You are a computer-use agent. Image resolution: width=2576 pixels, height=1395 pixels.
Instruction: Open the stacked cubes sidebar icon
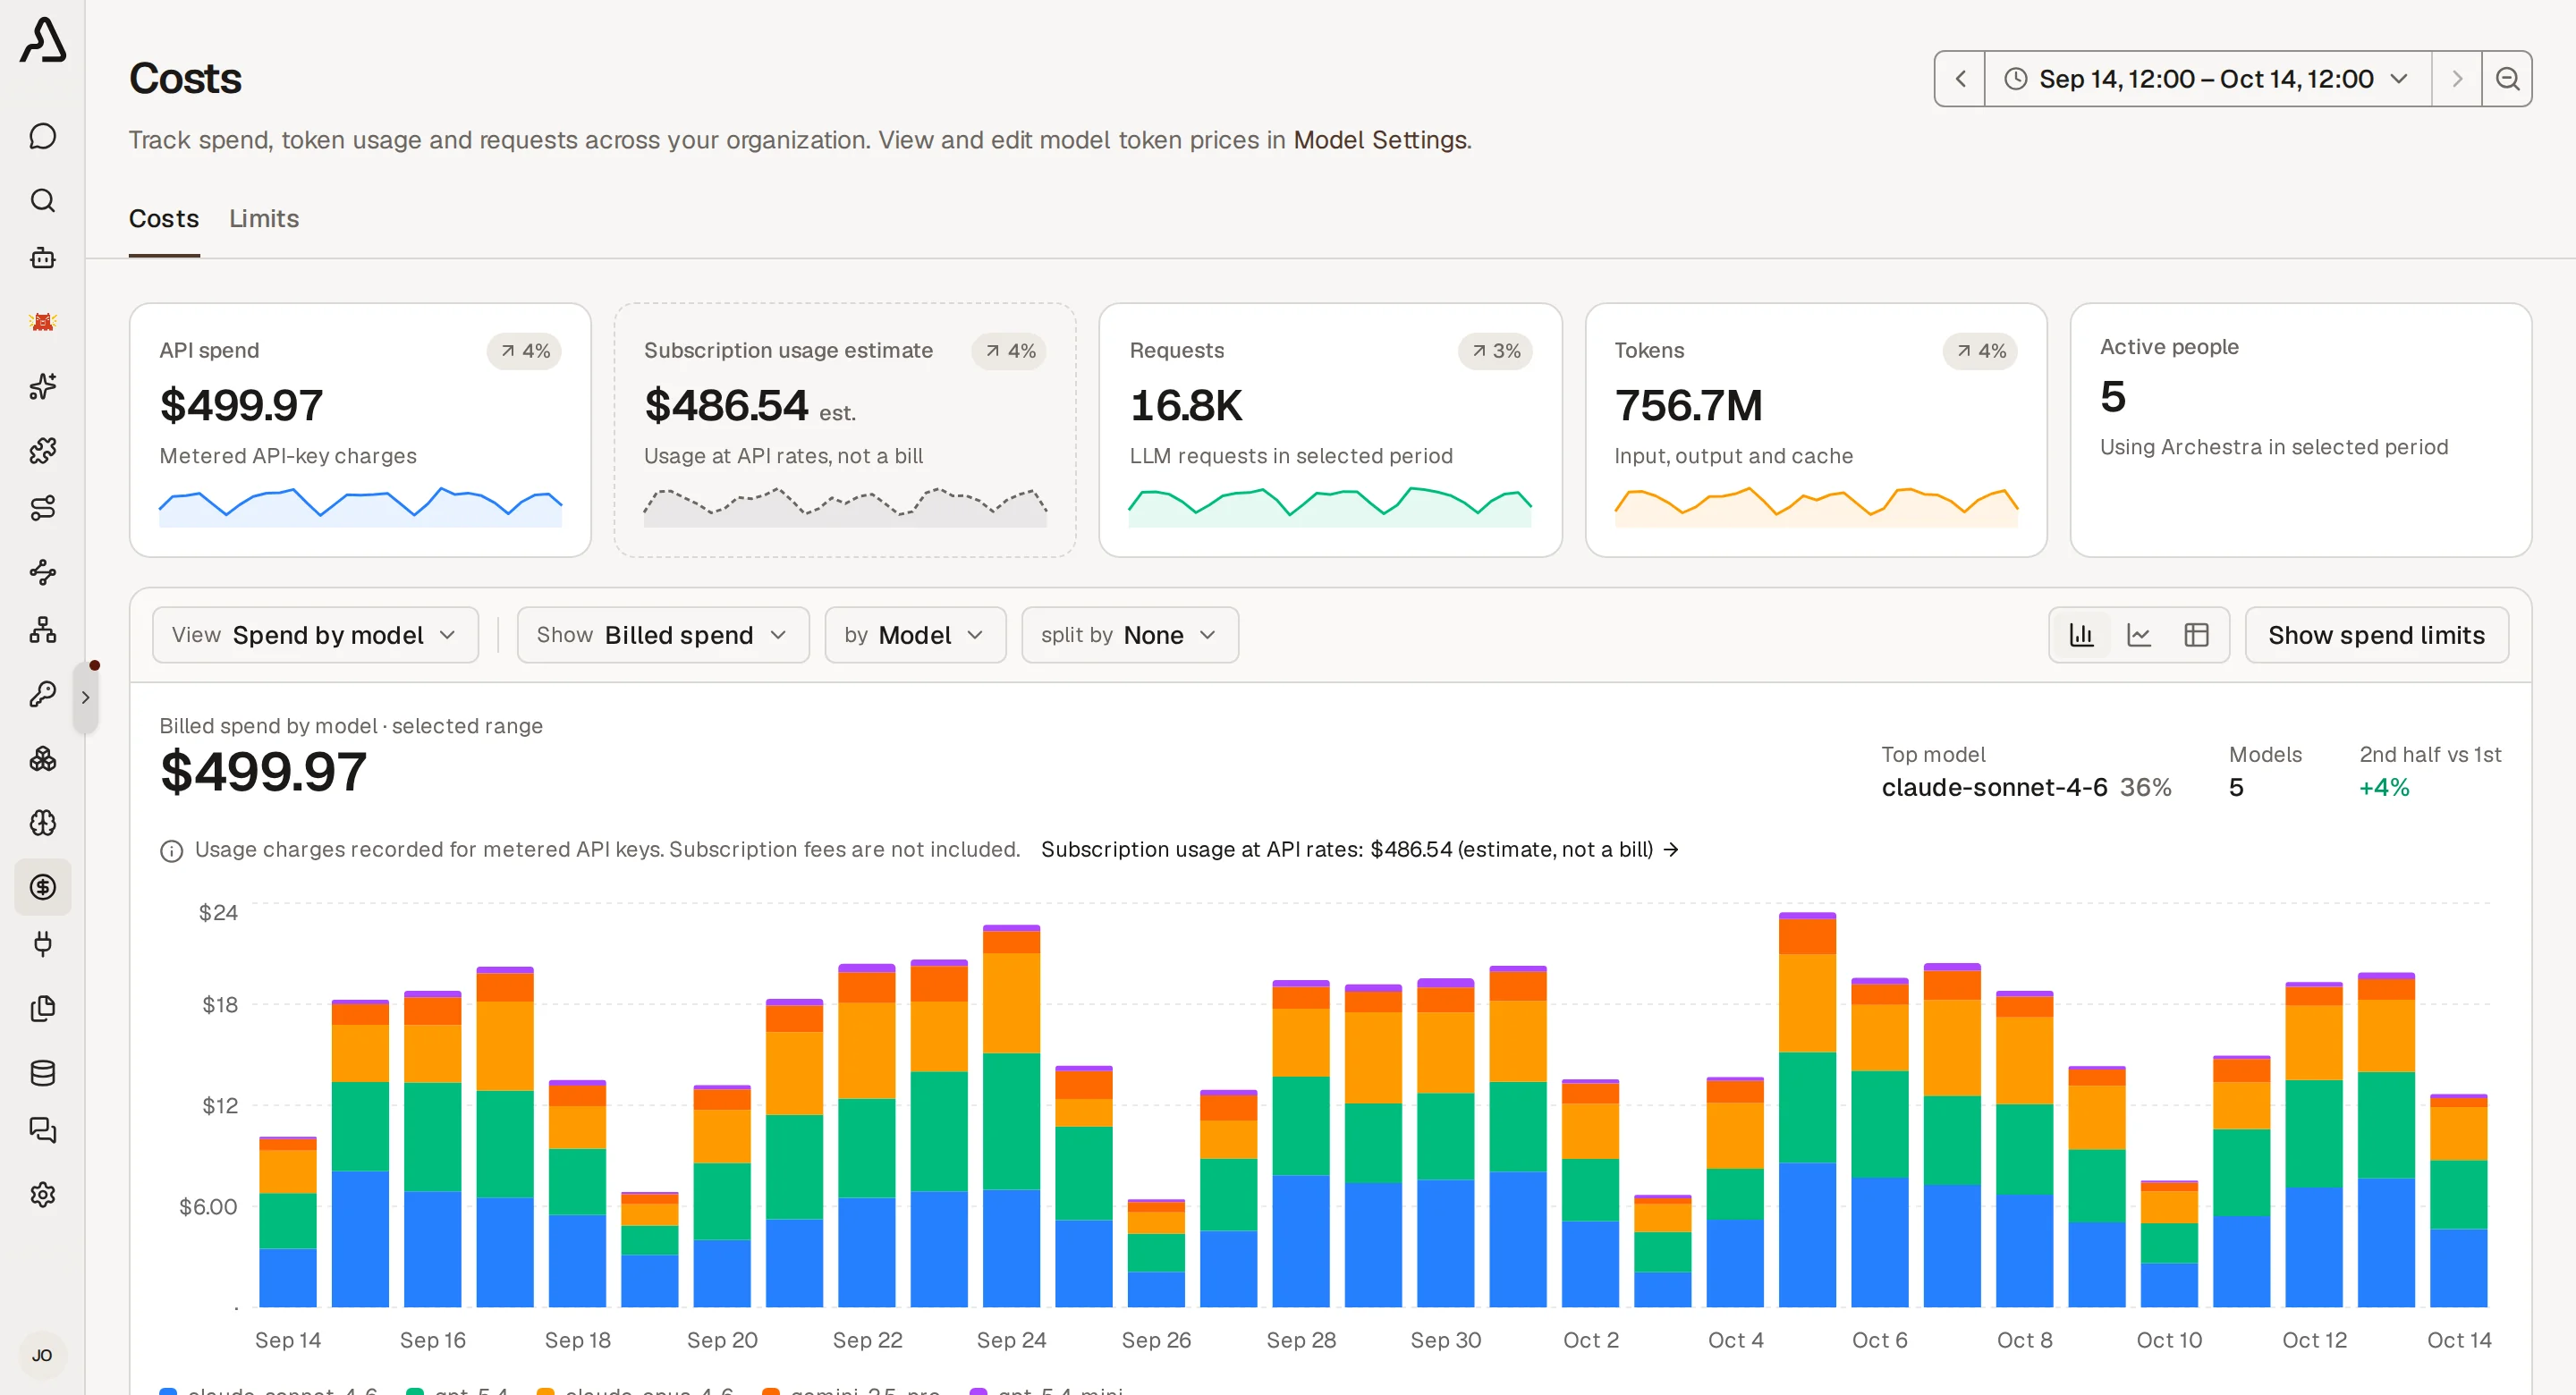[x=42, y=759]
